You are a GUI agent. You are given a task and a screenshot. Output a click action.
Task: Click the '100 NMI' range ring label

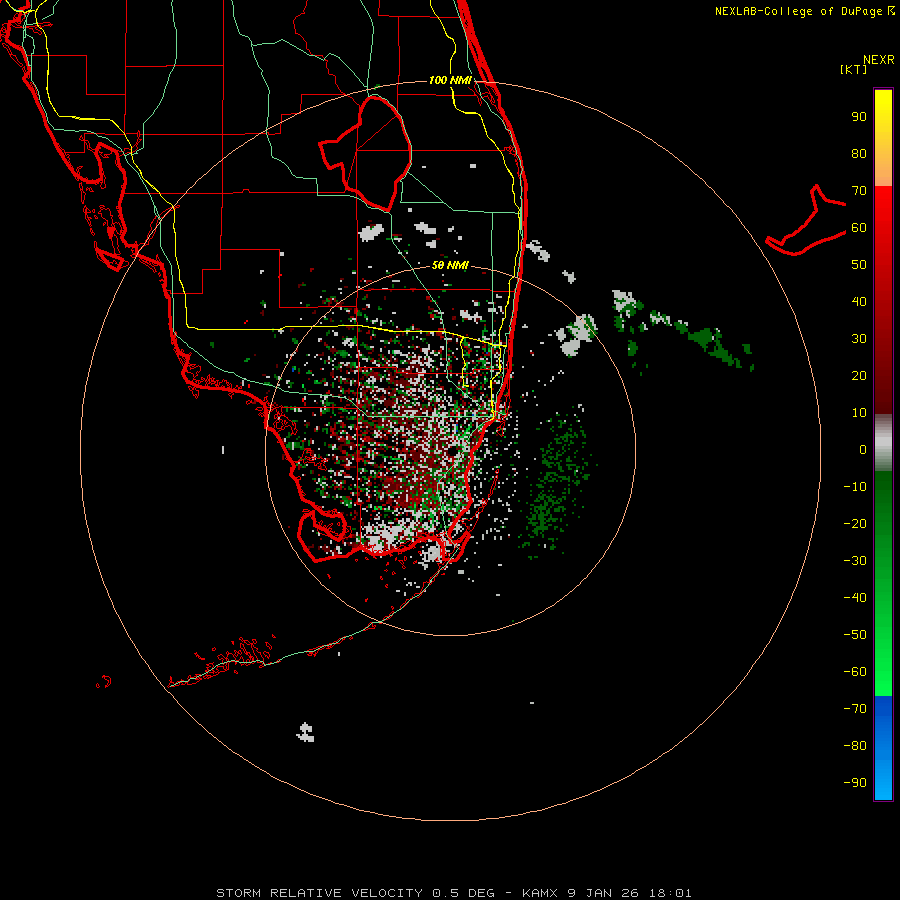[x=450, y=80]
